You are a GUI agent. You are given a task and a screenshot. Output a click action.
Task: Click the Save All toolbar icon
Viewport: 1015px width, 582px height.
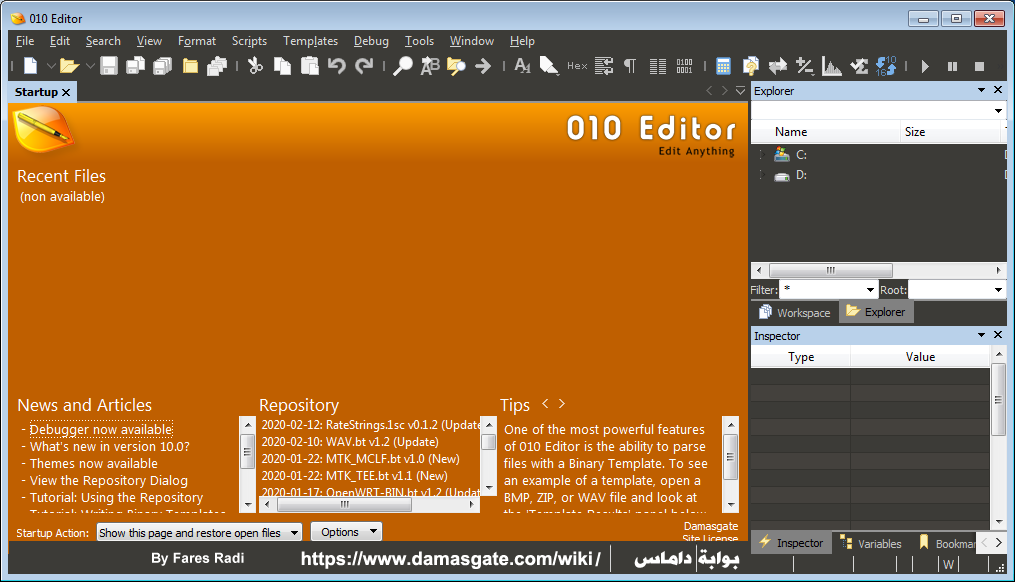tap(162, 65)
